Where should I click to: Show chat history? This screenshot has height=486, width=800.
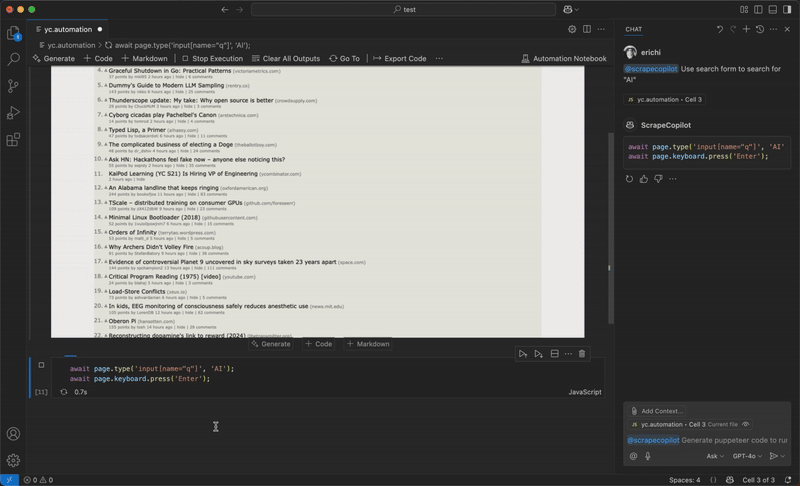[760, 29]
